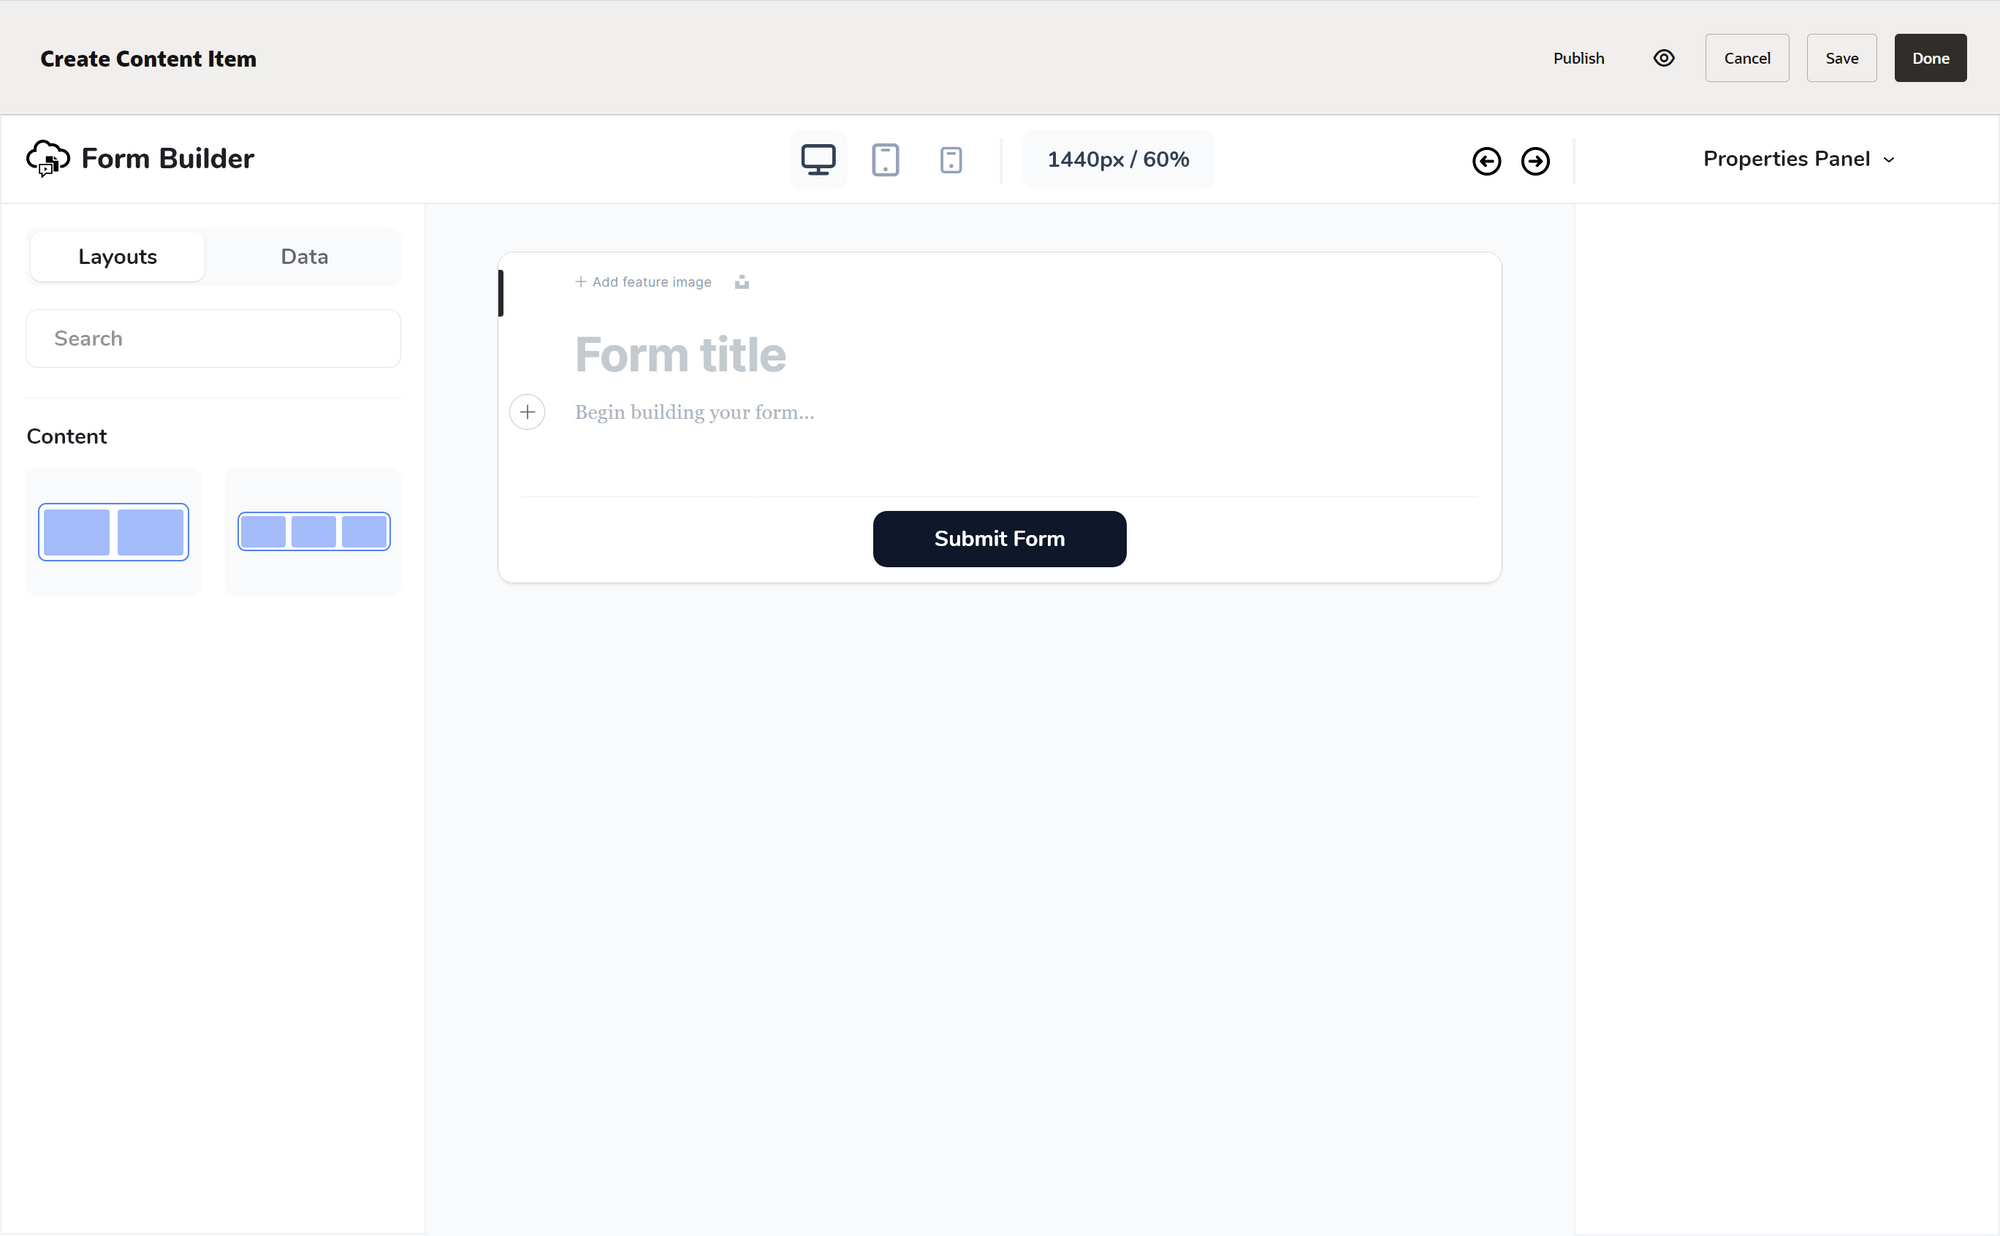Screen dimensions: 2000x1236
Task: Click the Create Content Item title
Action: point(148,59)
